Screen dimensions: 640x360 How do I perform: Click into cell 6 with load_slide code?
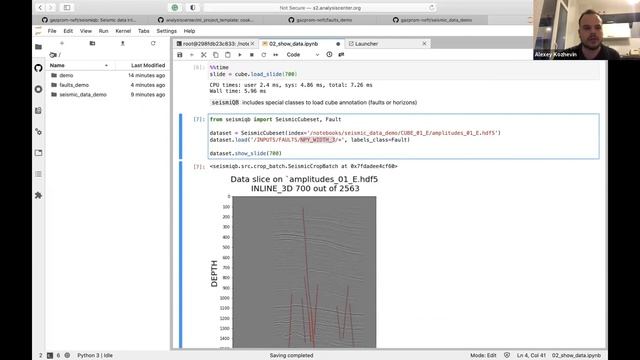click(404, 71)
